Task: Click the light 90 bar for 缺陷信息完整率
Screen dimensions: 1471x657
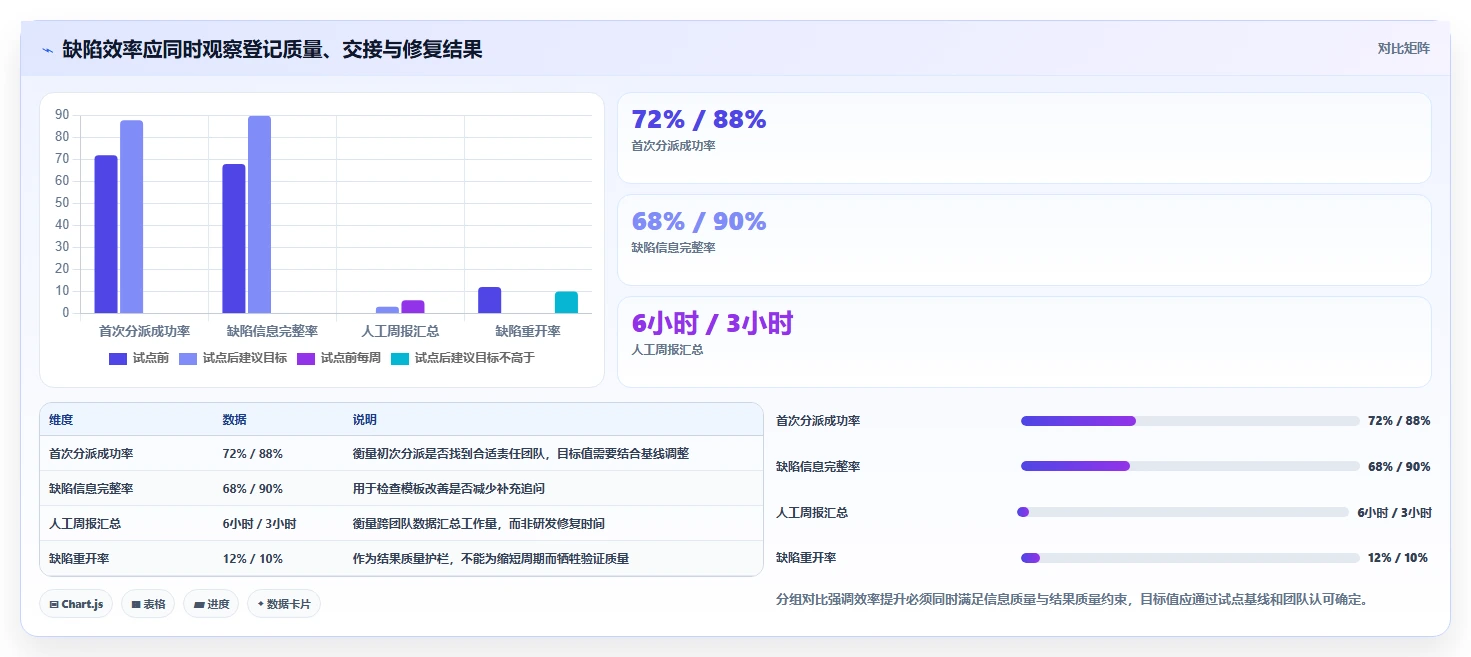Action: pos(260,215)
